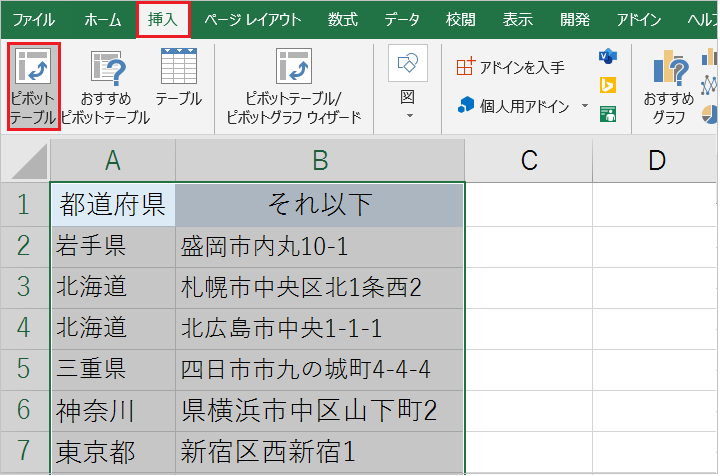Open the 数式 tab
The image size is (720, 476).
coord(343,20)
